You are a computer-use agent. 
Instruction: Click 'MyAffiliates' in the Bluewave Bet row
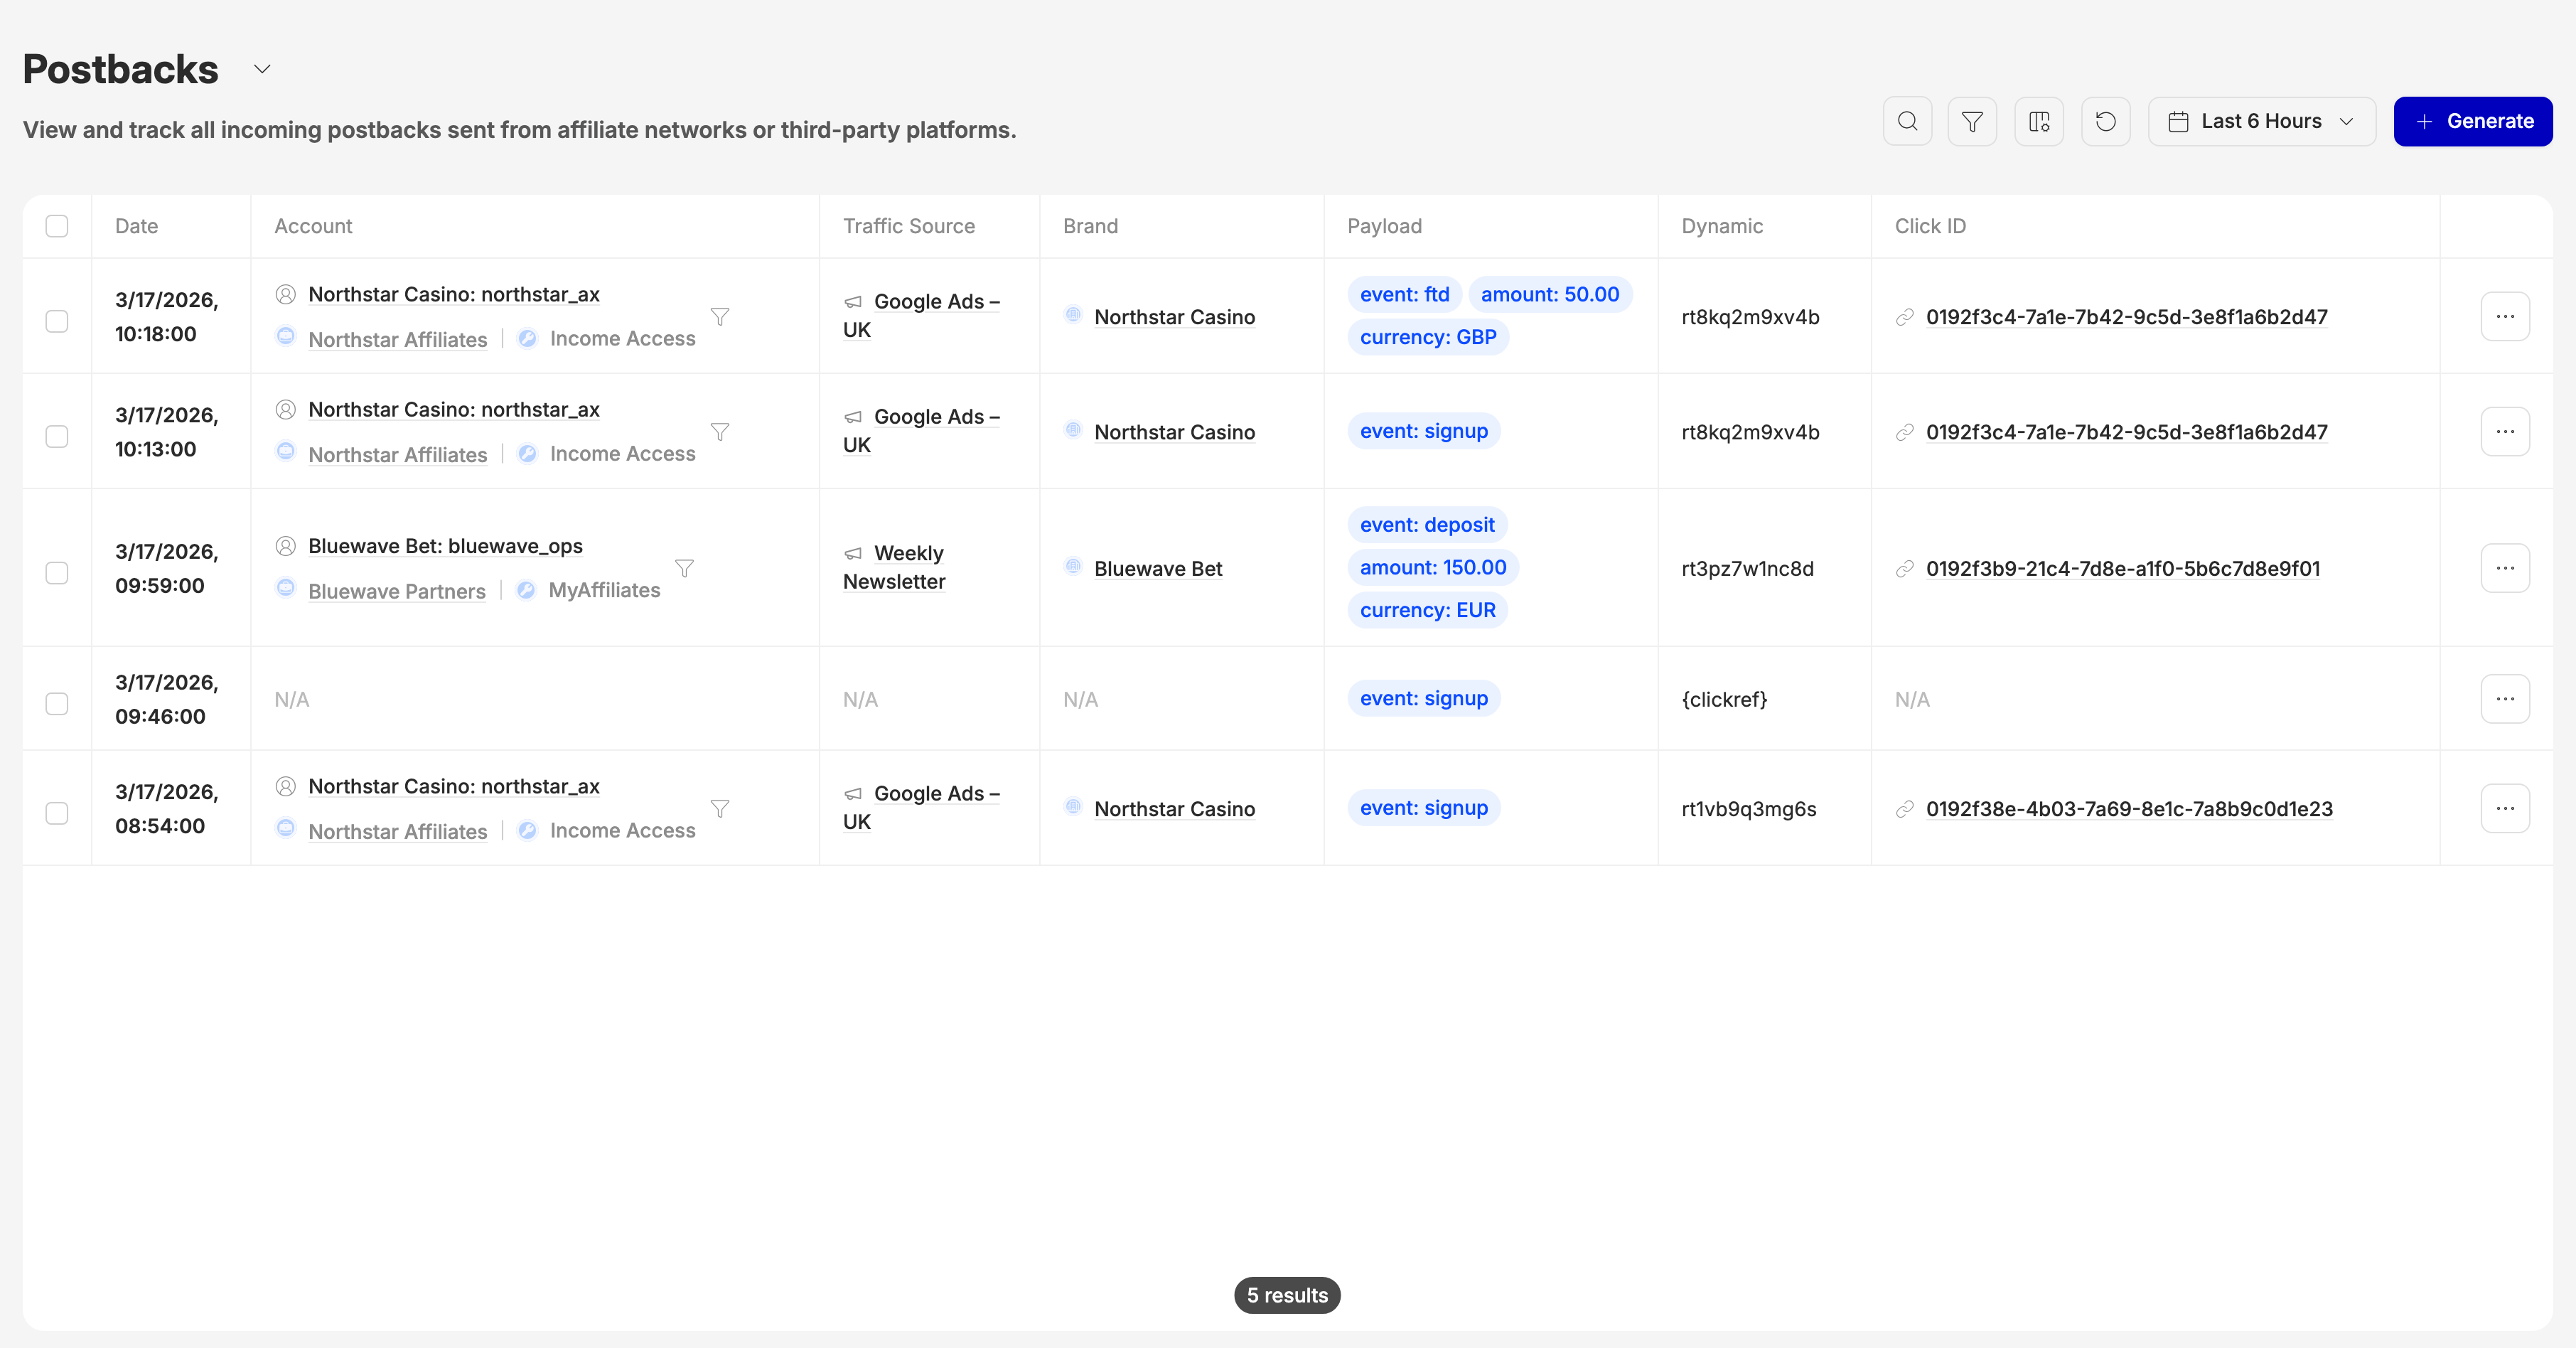(x=604, y=590)
